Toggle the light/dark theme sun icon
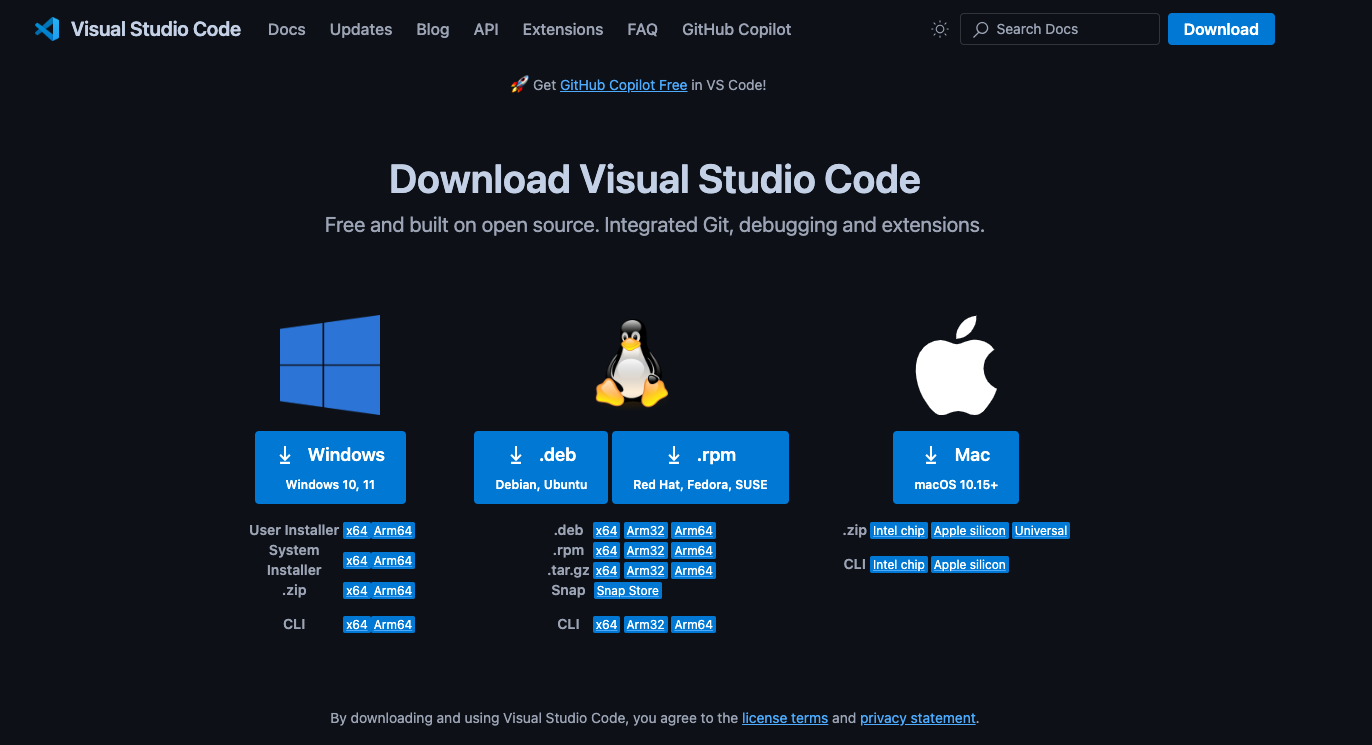This screenshot has width=1372, height=745. point(940,29)
